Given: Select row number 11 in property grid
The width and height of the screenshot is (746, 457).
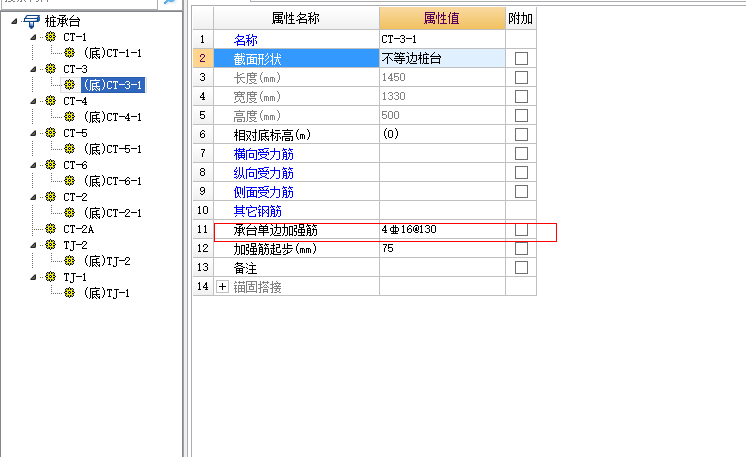Looking at the screenshot, I should (203, 230).
